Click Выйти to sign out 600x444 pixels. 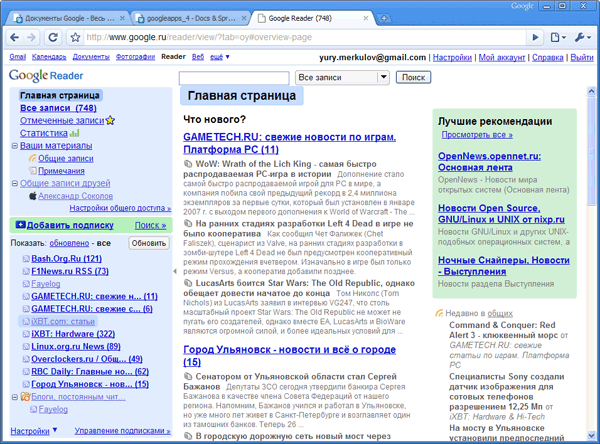[x=582, y=57]
